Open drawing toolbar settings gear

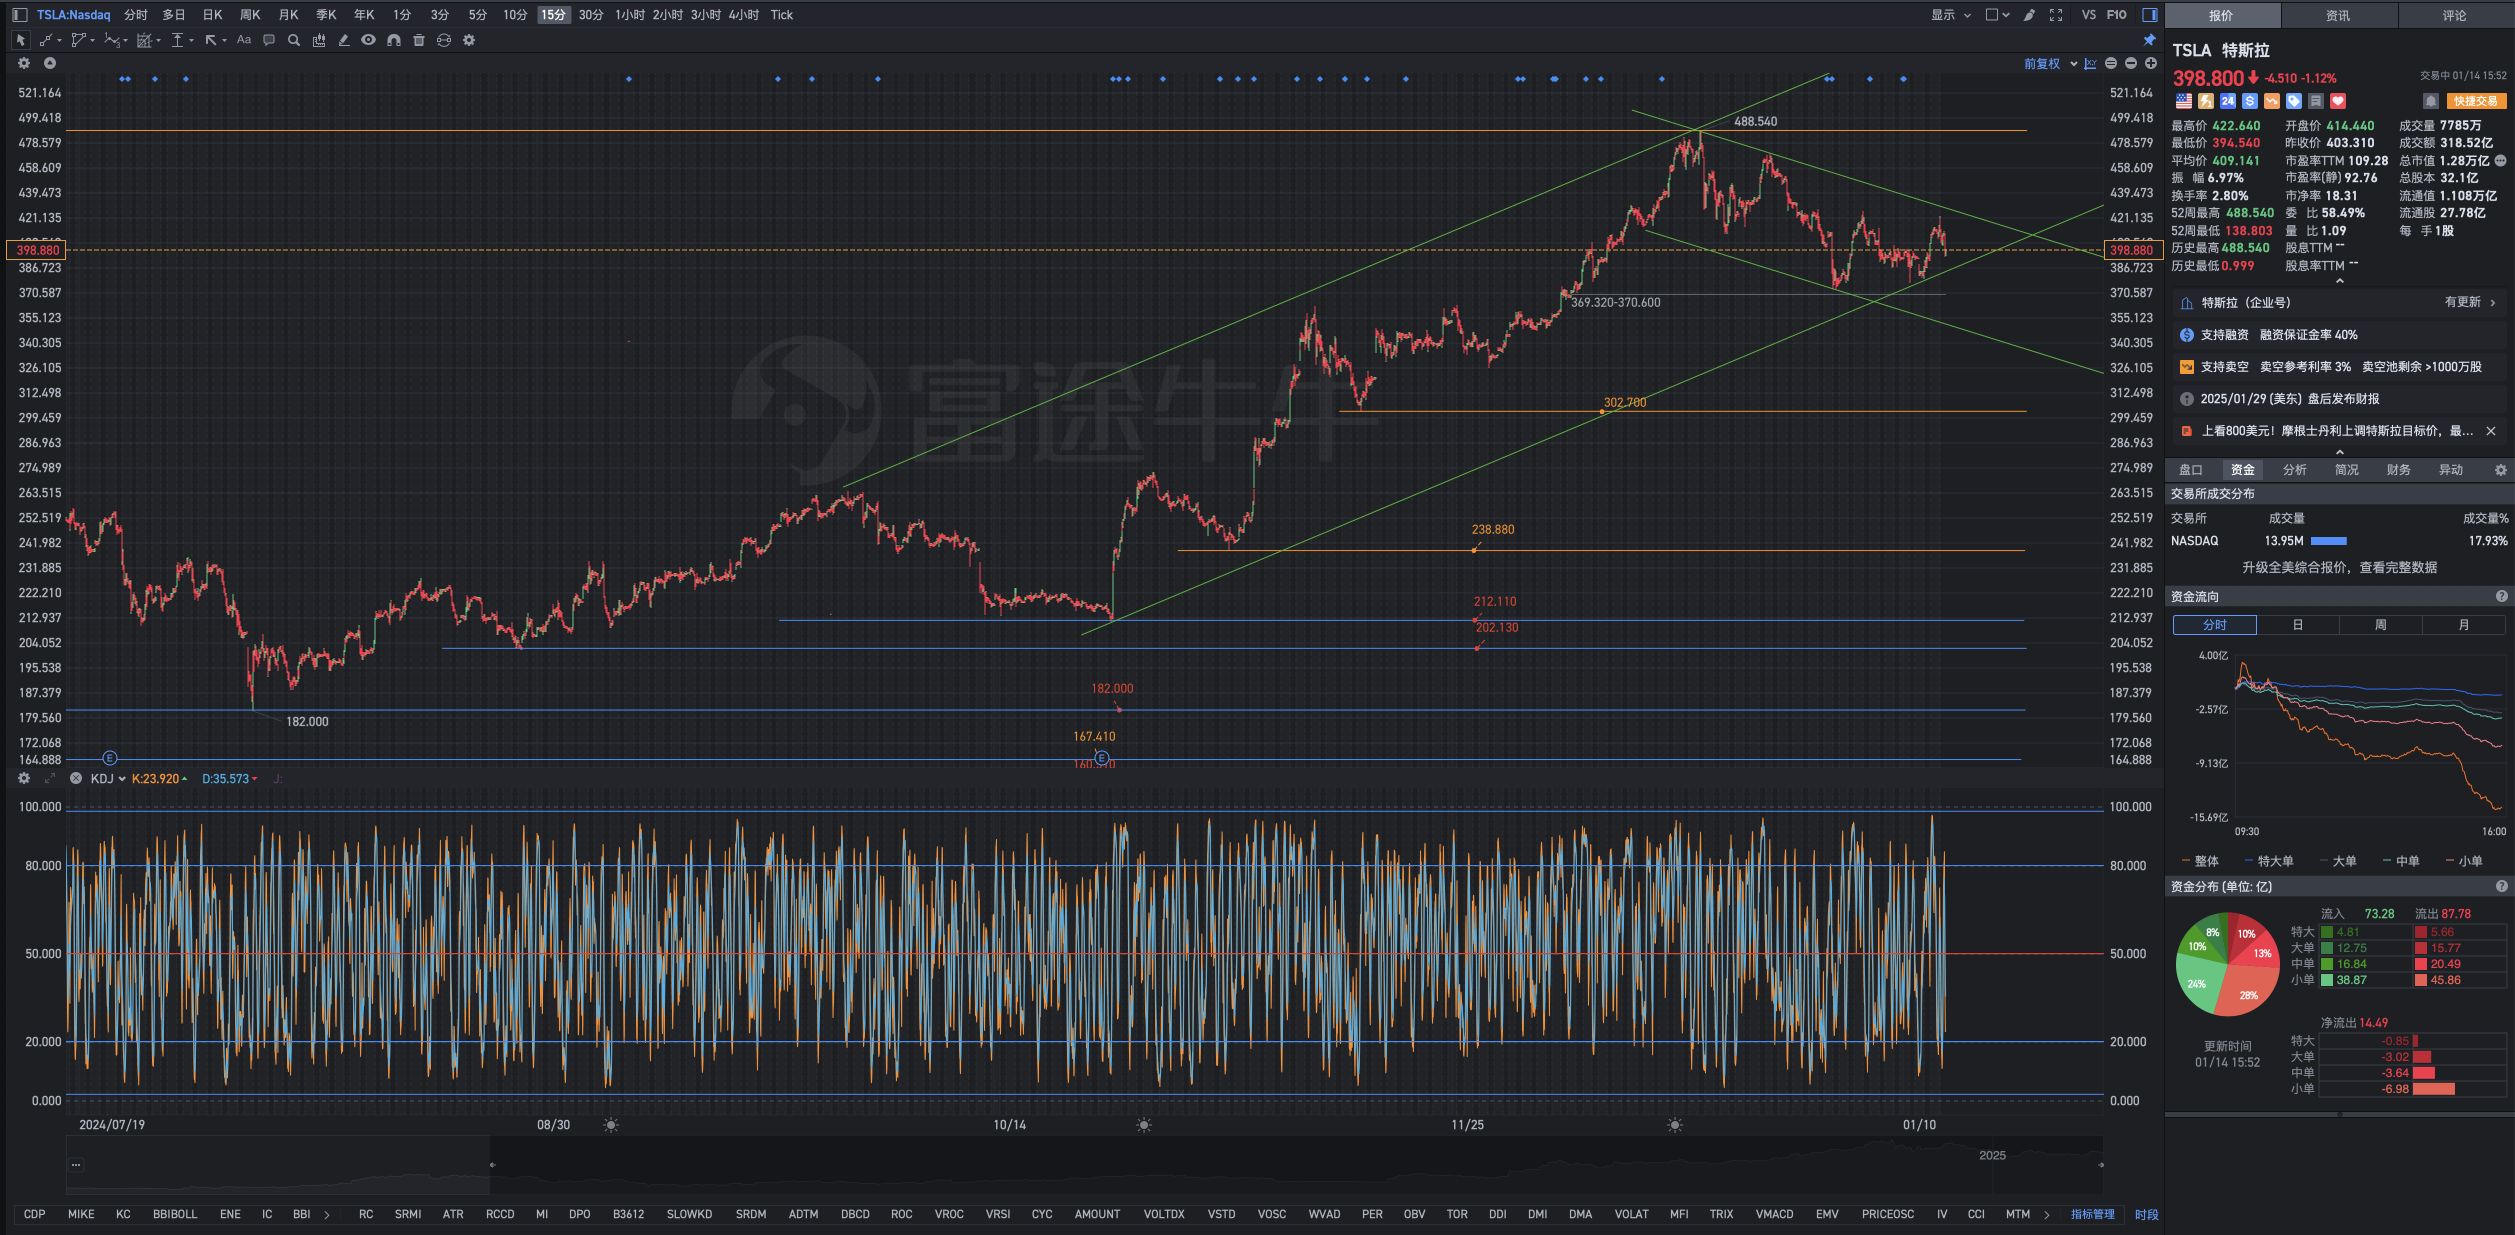pyautogui.click(x=469, y=40)
